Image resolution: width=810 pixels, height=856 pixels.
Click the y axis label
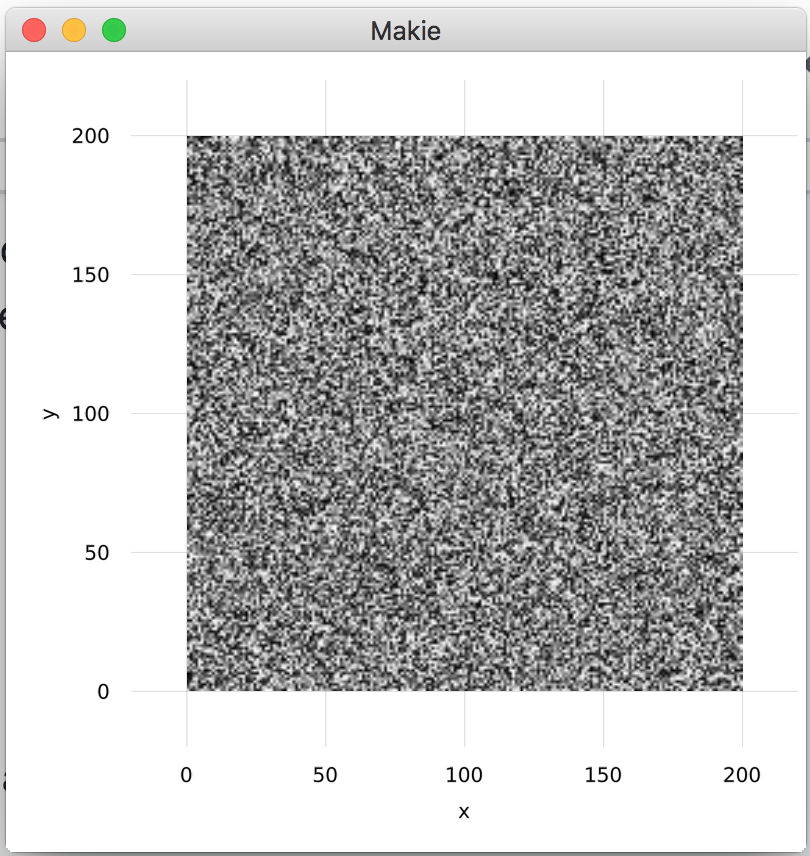(x=50, y=414)
